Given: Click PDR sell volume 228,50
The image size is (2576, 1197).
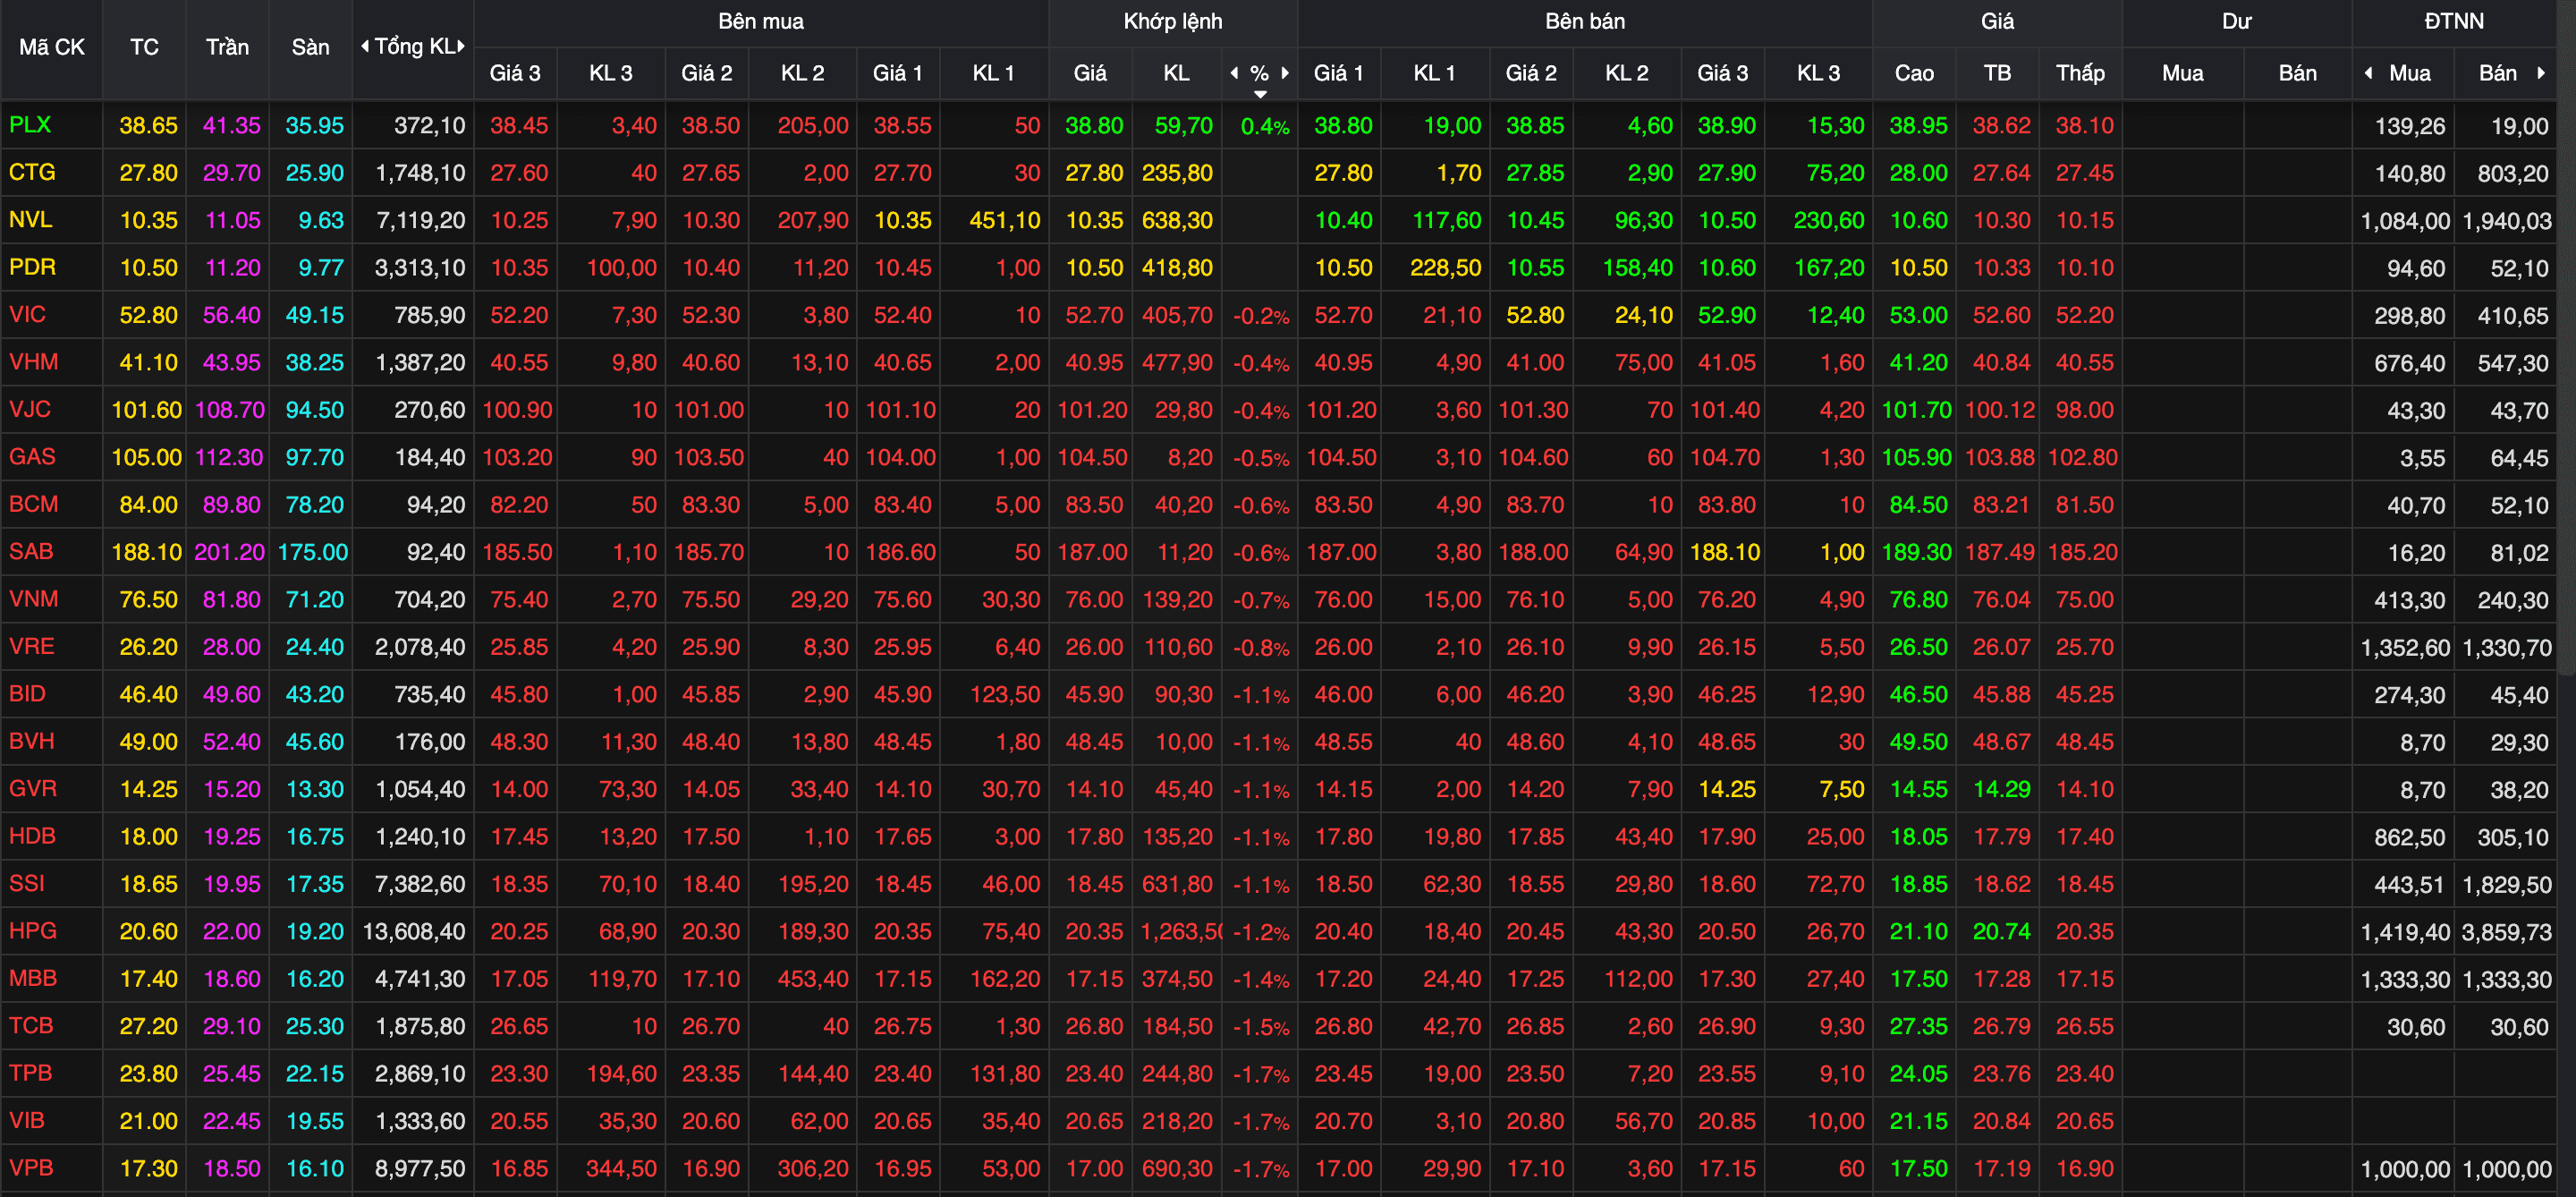Looking at the screenshot, I should coord(1445,268).
